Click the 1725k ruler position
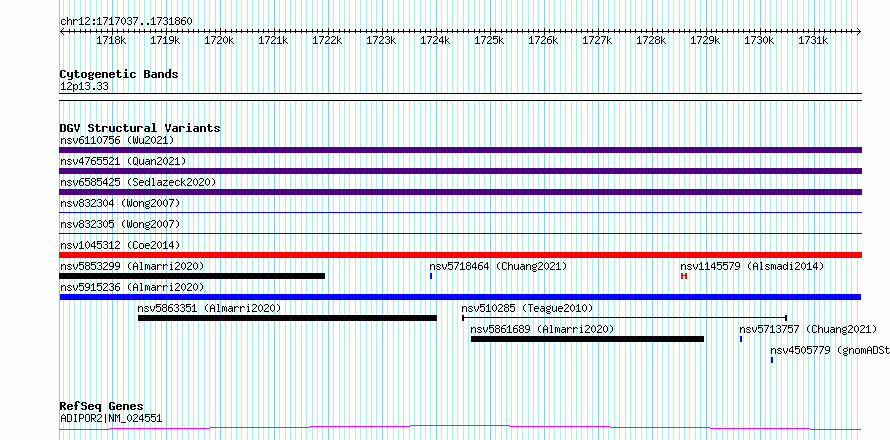 [489, 41]
